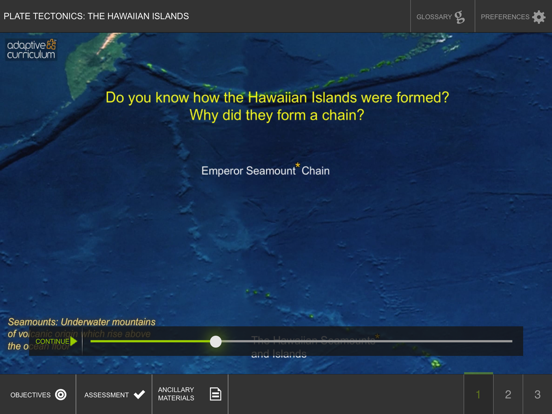Open the Glossary g icon
This screenshot has width=552, height=414.
tap(460, 17)
